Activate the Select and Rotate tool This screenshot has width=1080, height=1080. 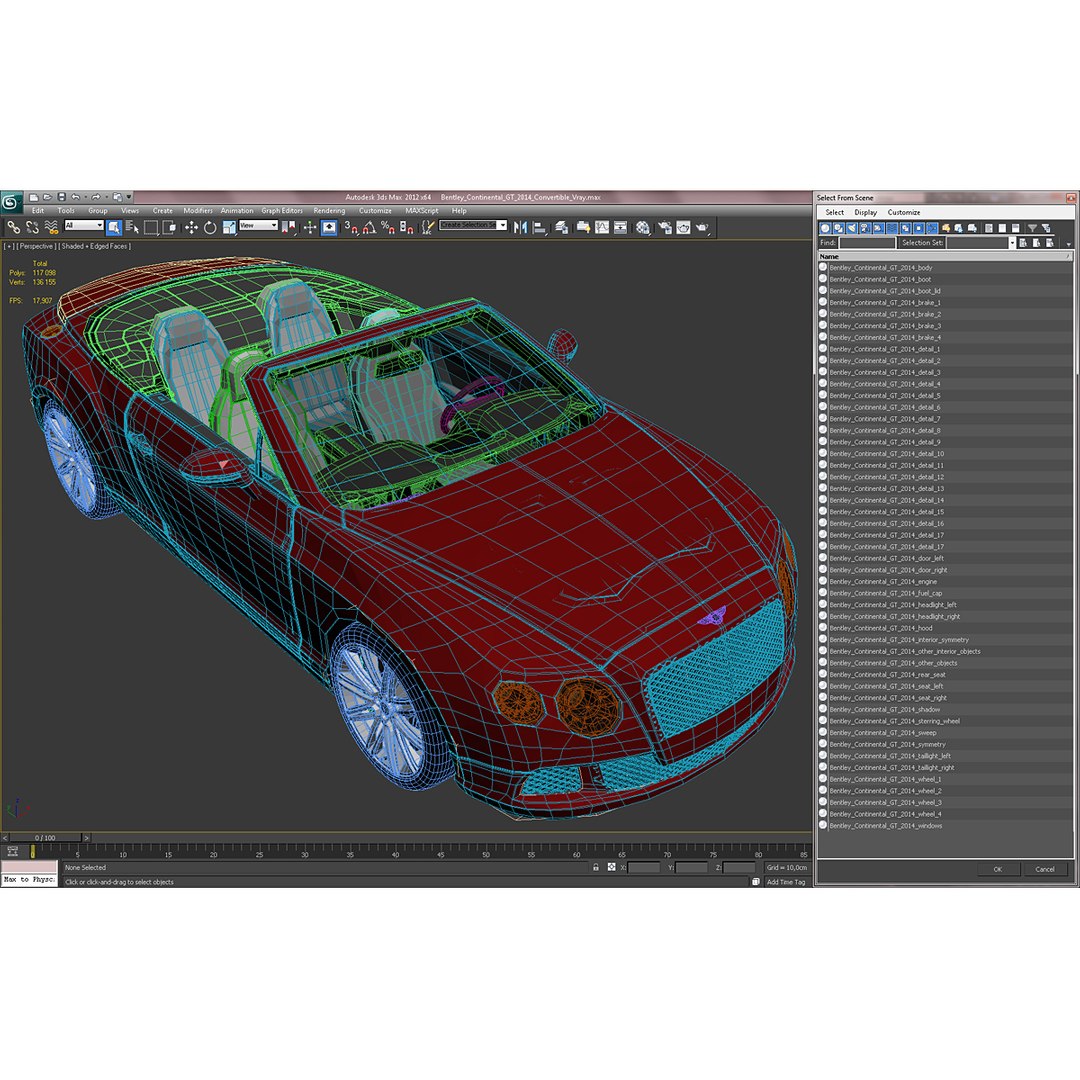click(x=209, y=227)
